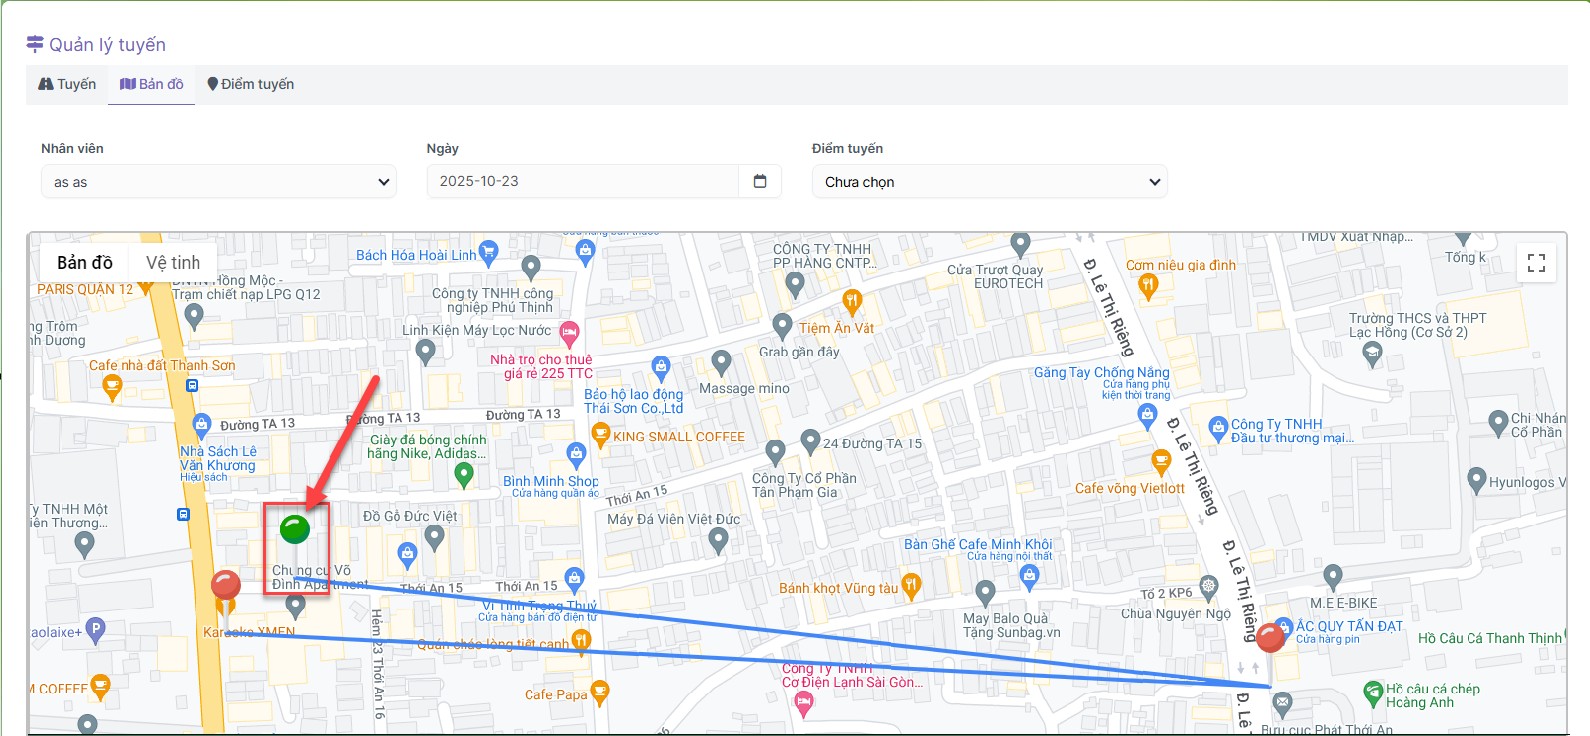Switch map to Vệ tinh satellite view
The width and height of the screenshot is (1590, 736).
[x=173, y=263]
